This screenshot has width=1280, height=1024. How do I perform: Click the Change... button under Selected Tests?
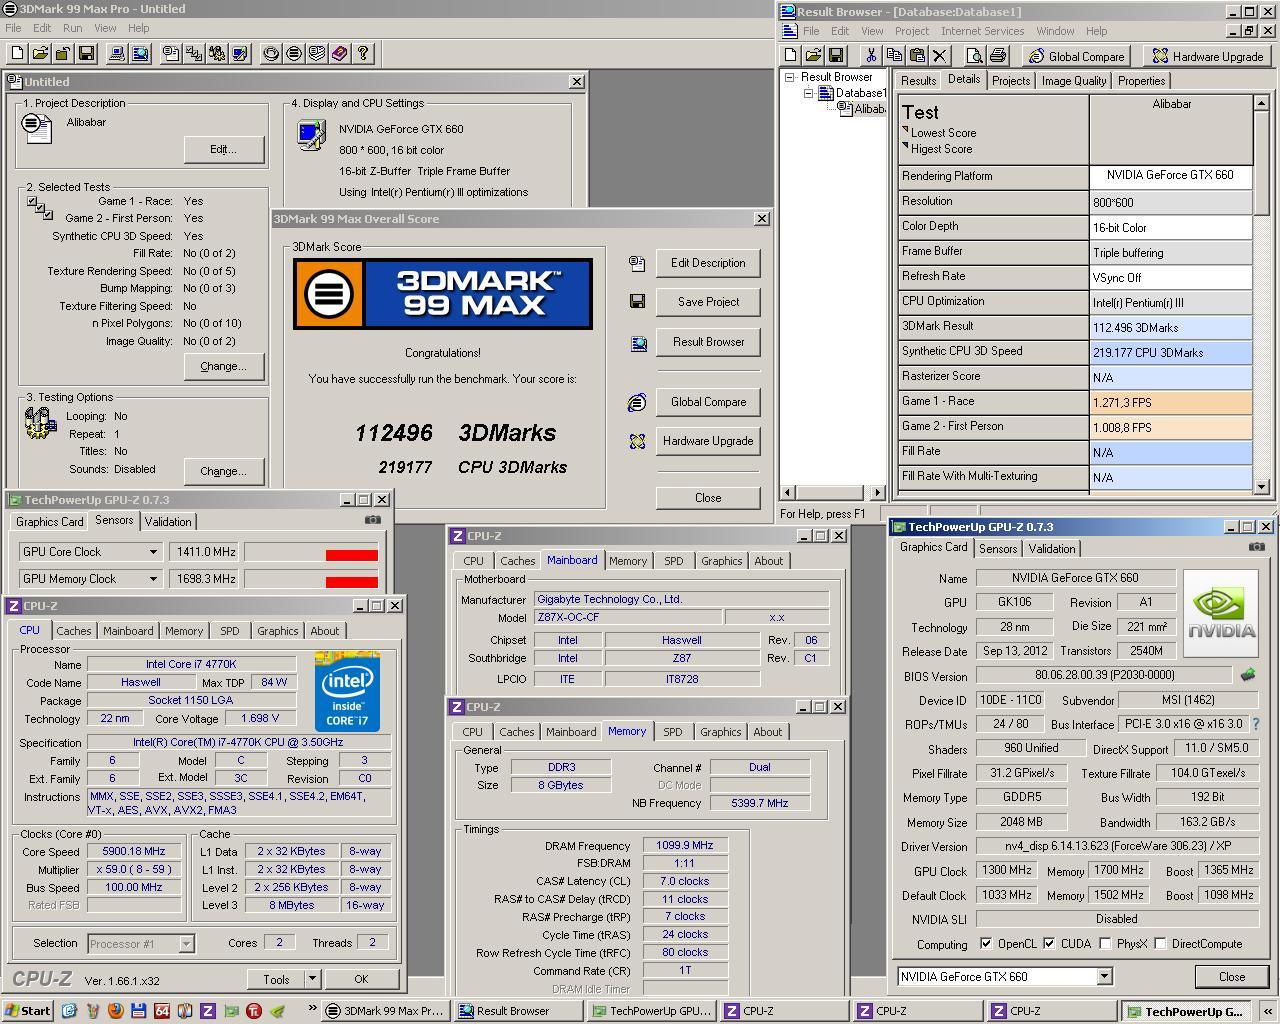[223, 366]
